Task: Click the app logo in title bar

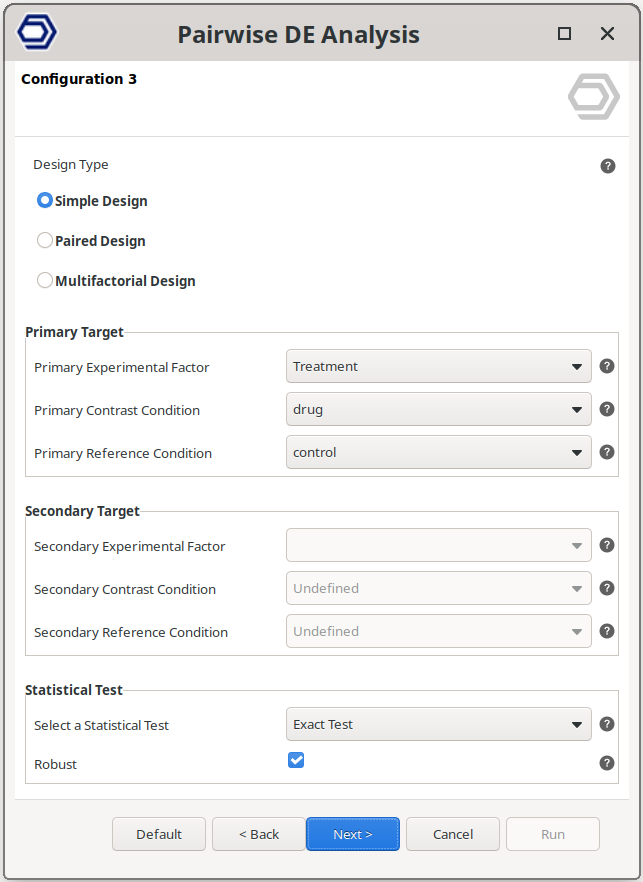Action: coord(38,33)
